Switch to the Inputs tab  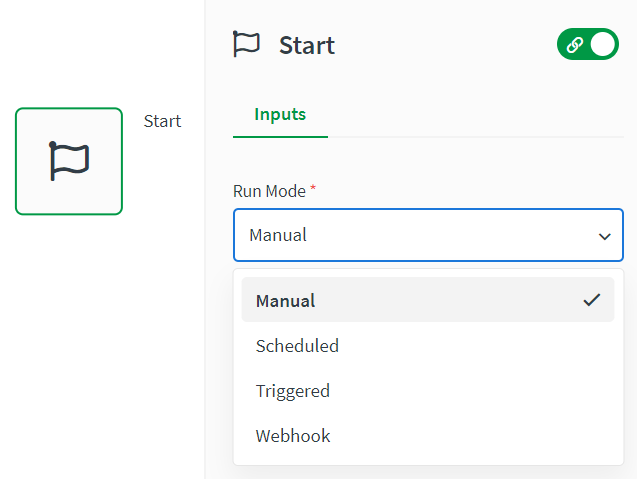click(280, 114)
